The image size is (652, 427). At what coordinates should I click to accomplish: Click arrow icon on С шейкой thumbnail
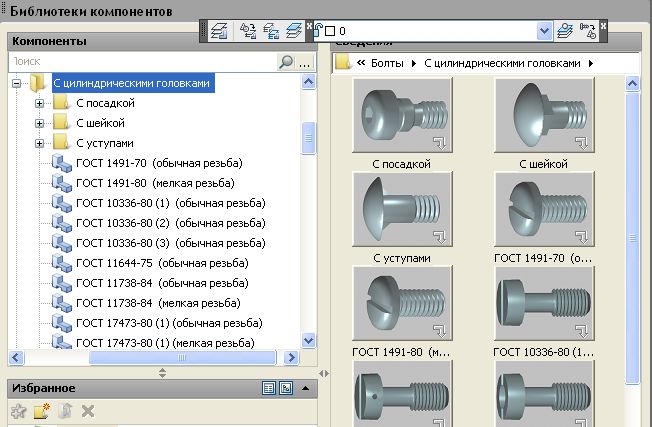[581, 143]
